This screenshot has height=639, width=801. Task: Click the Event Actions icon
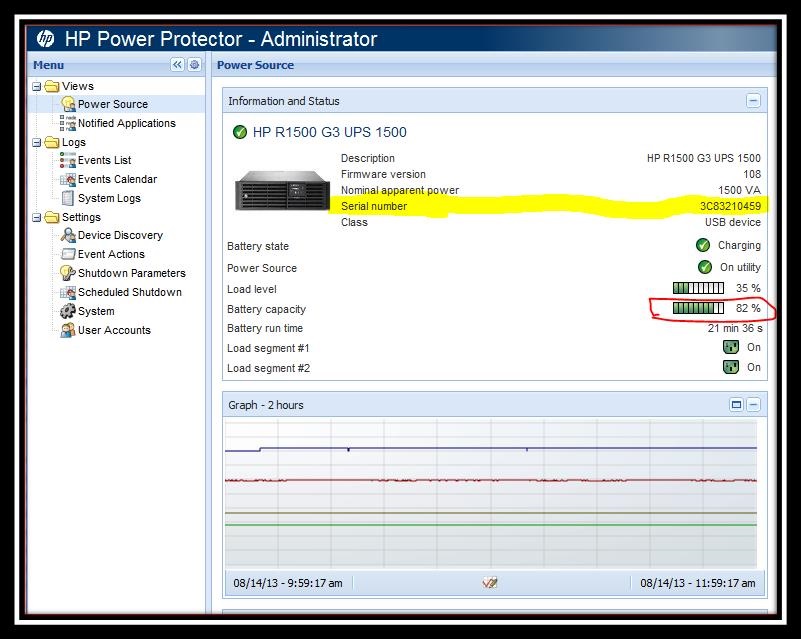[68, 254]
